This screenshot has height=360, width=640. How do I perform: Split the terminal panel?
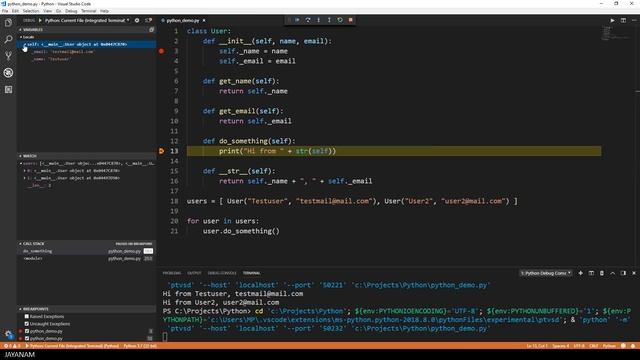pos(591,273)
